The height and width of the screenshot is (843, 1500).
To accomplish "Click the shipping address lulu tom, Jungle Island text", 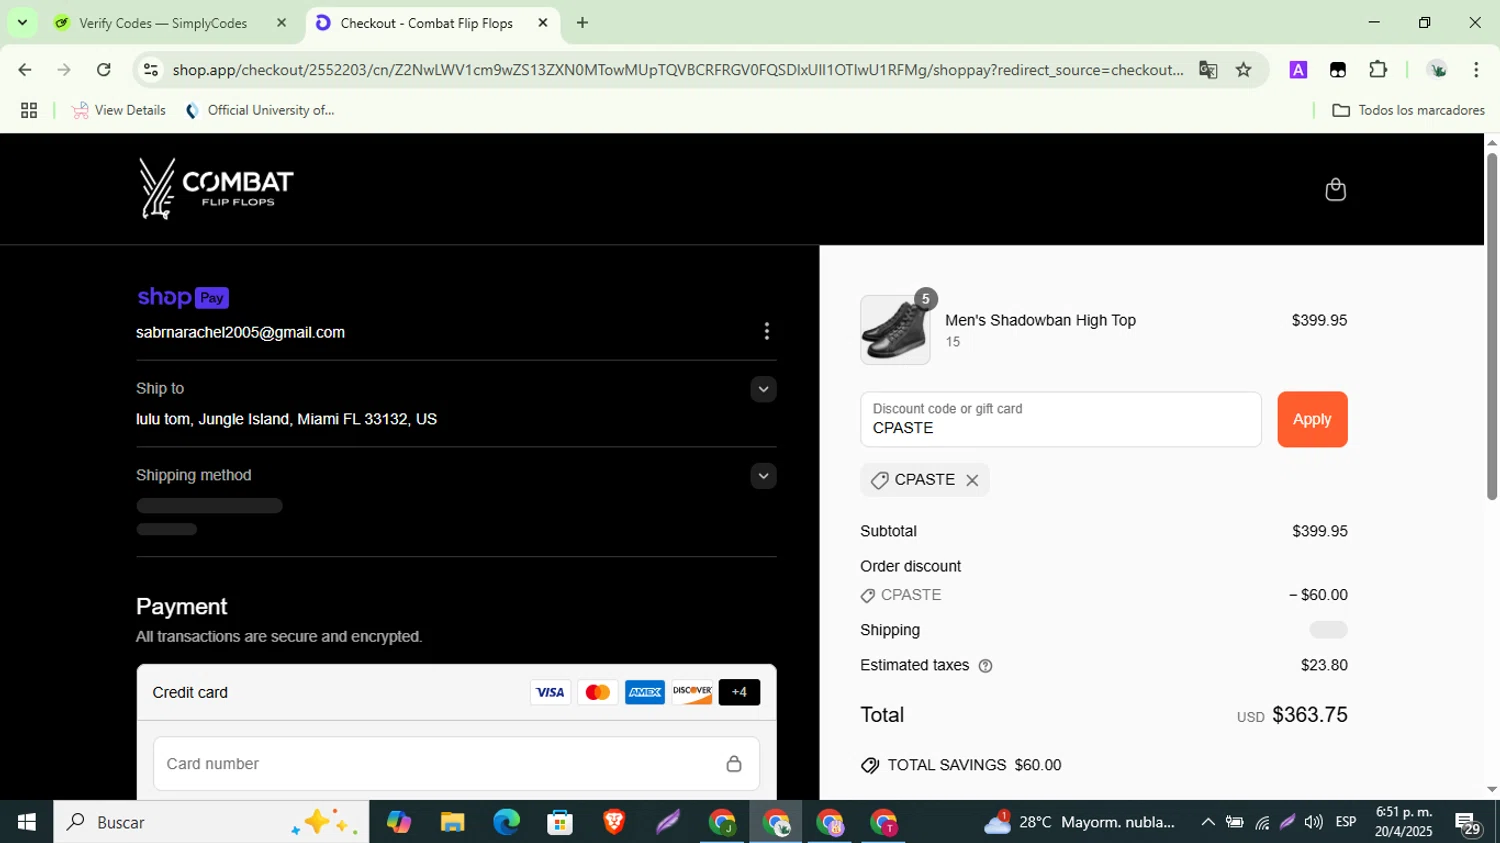I will tap(286, 419).
